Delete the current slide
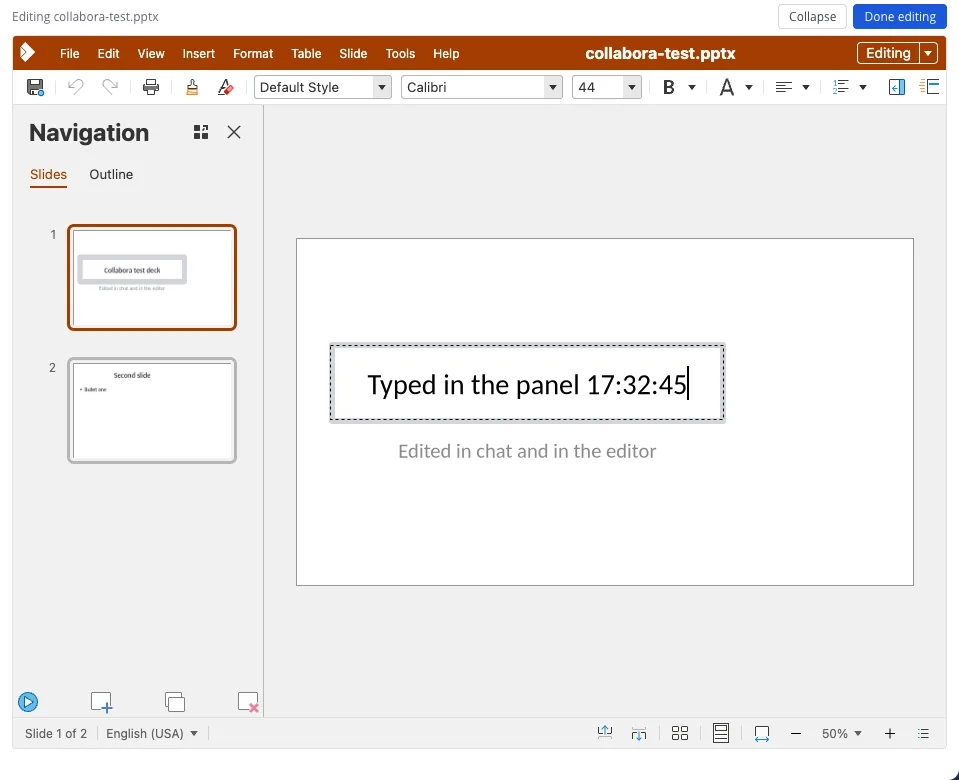The height and width of the screenshot is (780, 959). coord(248,702)
